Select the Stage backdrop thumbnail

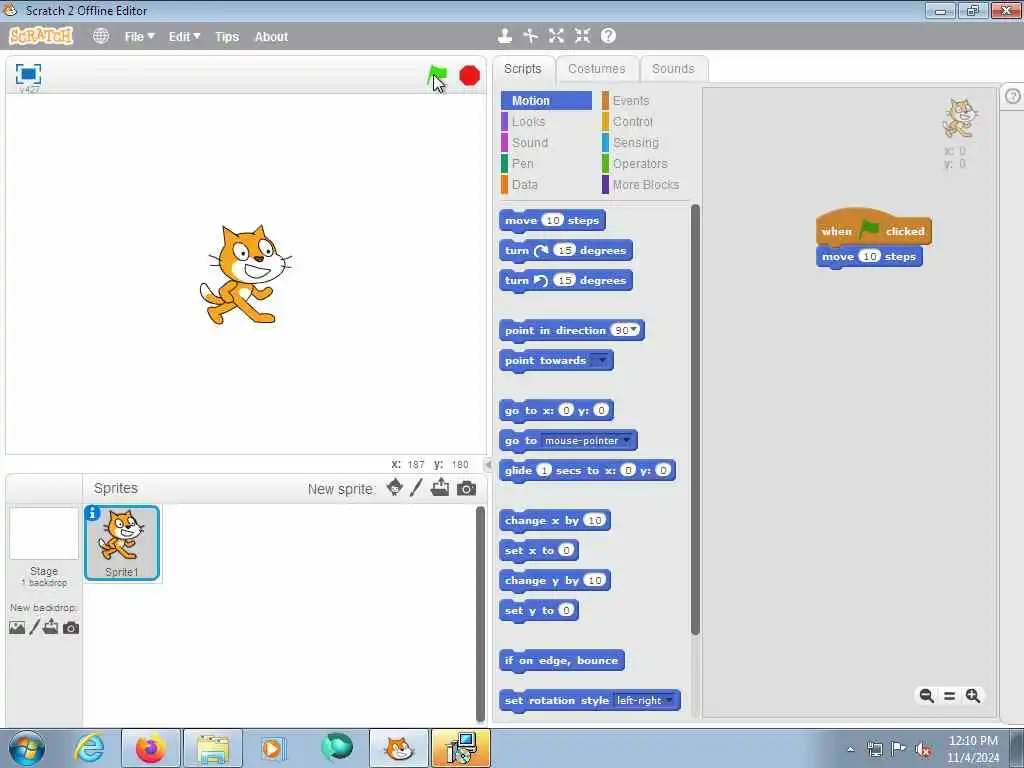pyautogui.click(x=44, y=534)
